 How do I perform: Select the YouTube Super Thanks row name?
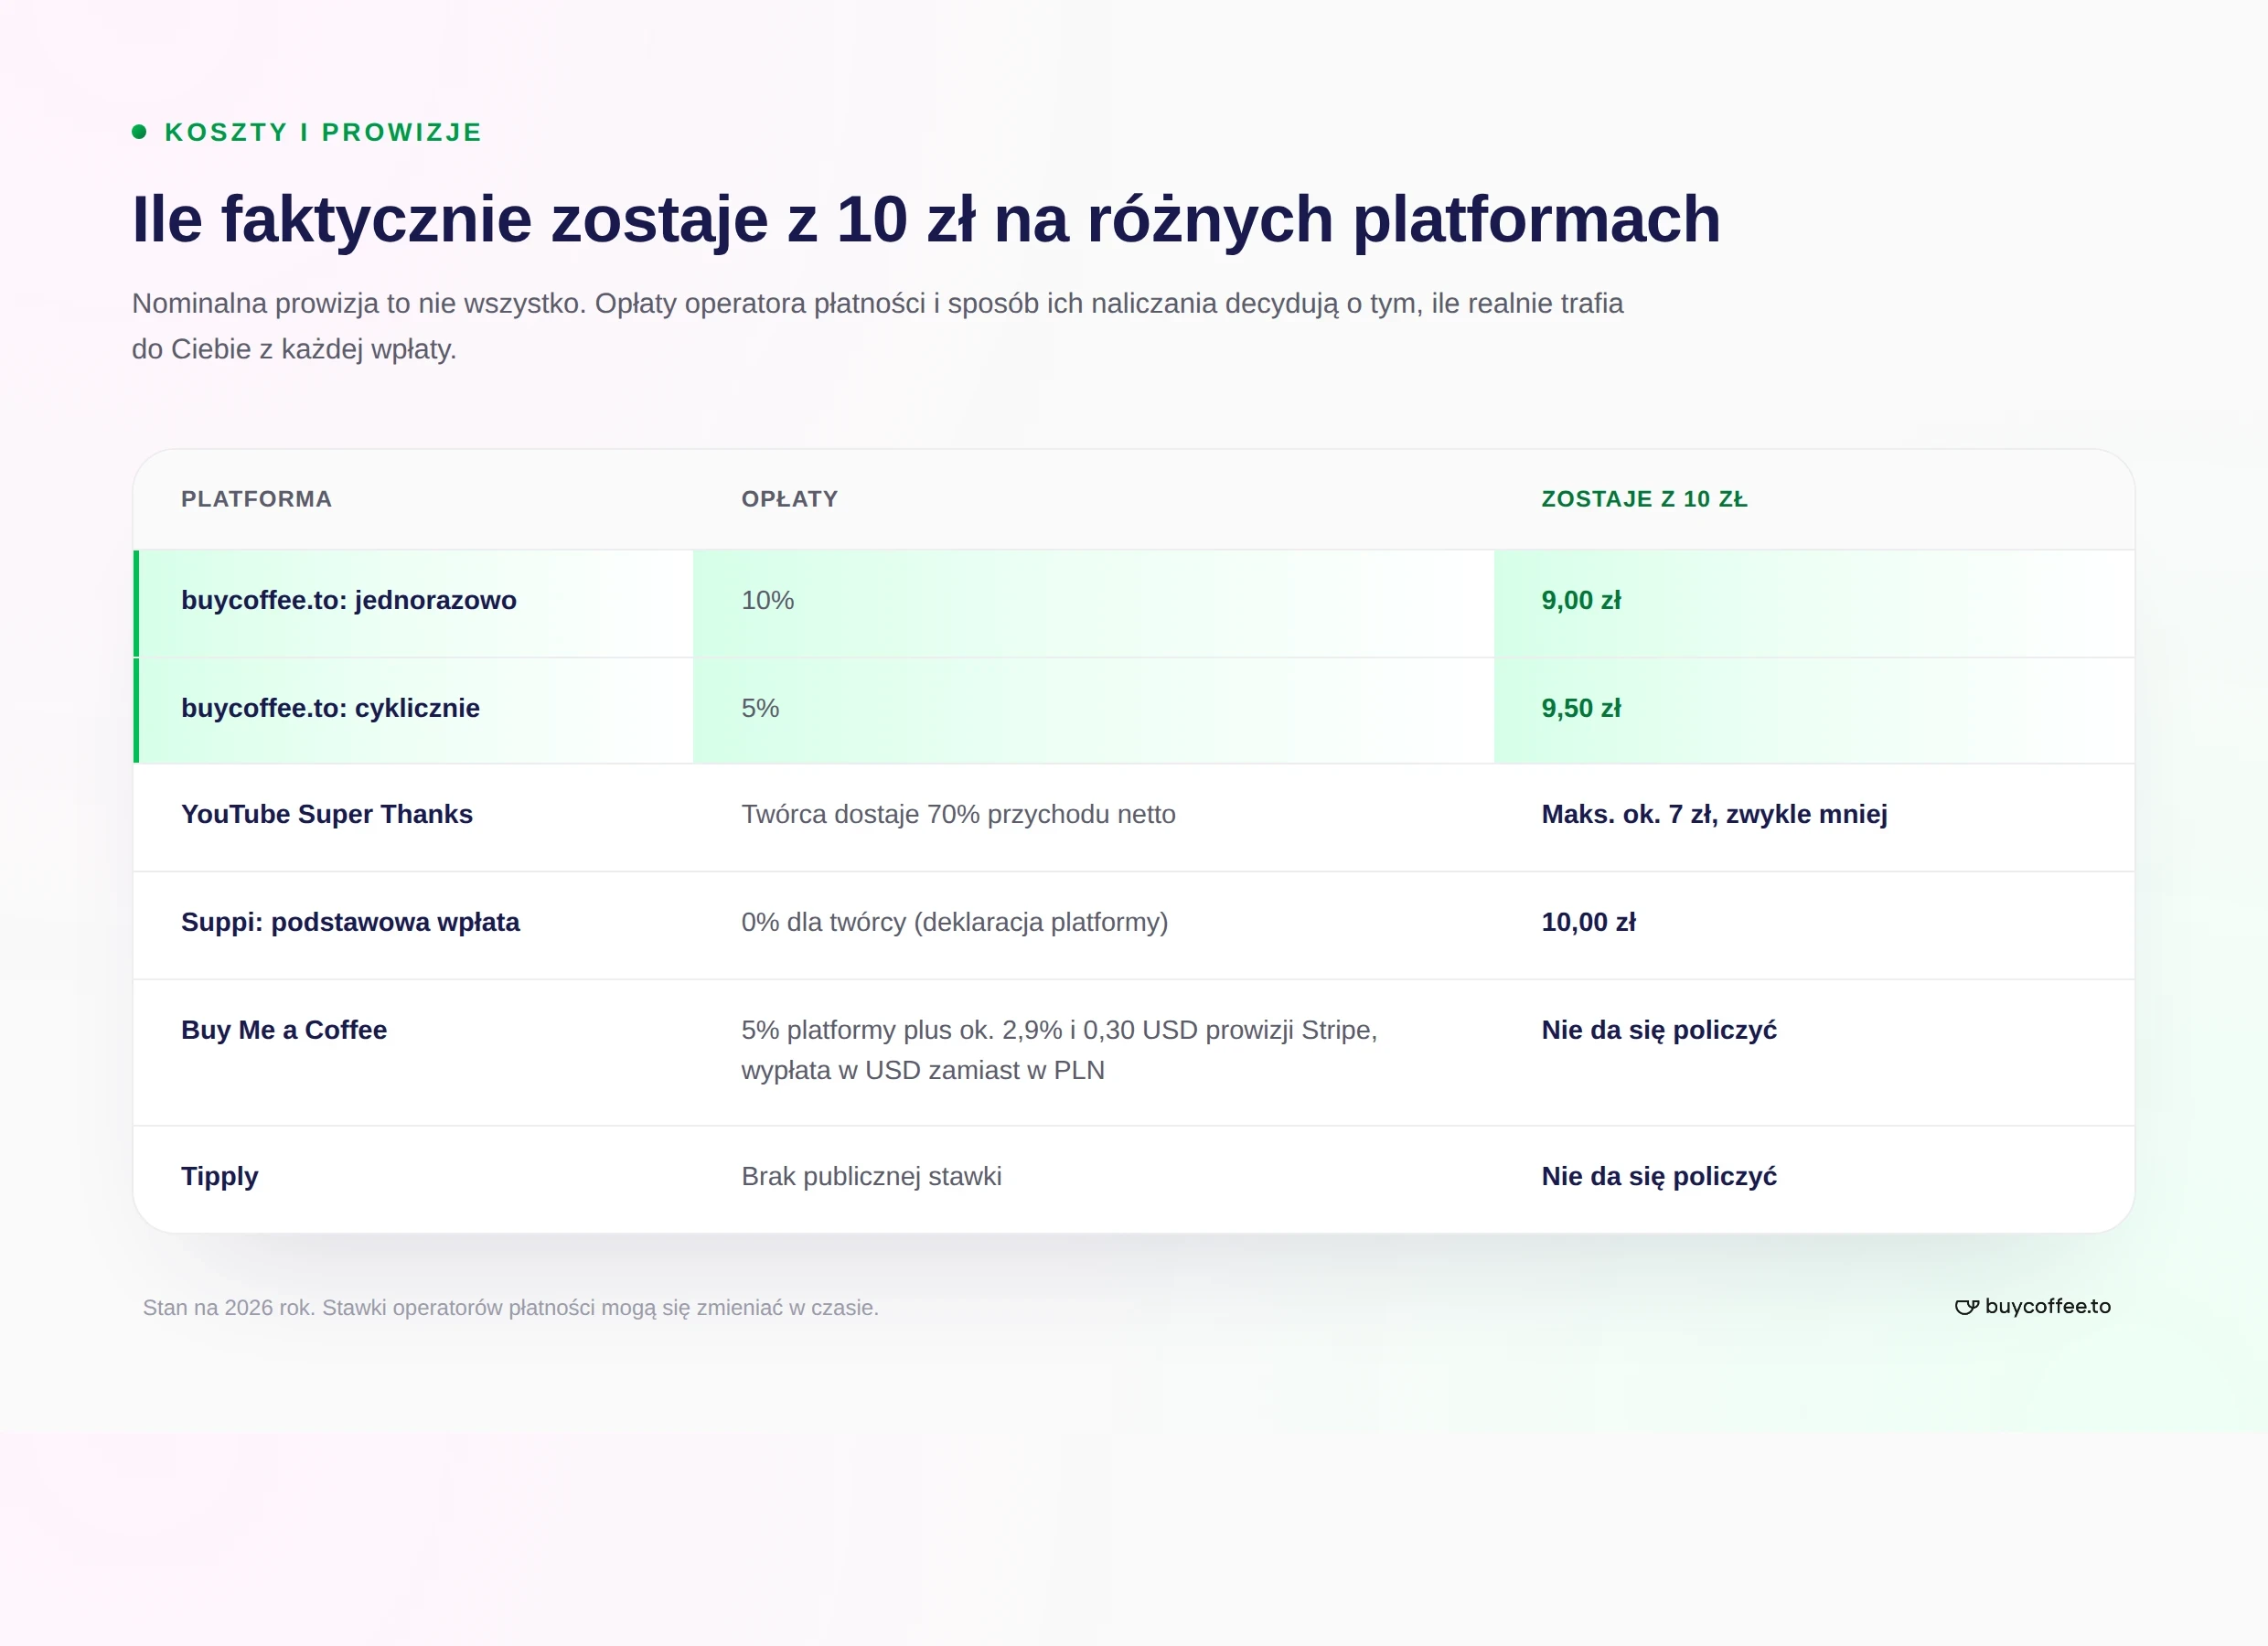(x=327, y=814)
